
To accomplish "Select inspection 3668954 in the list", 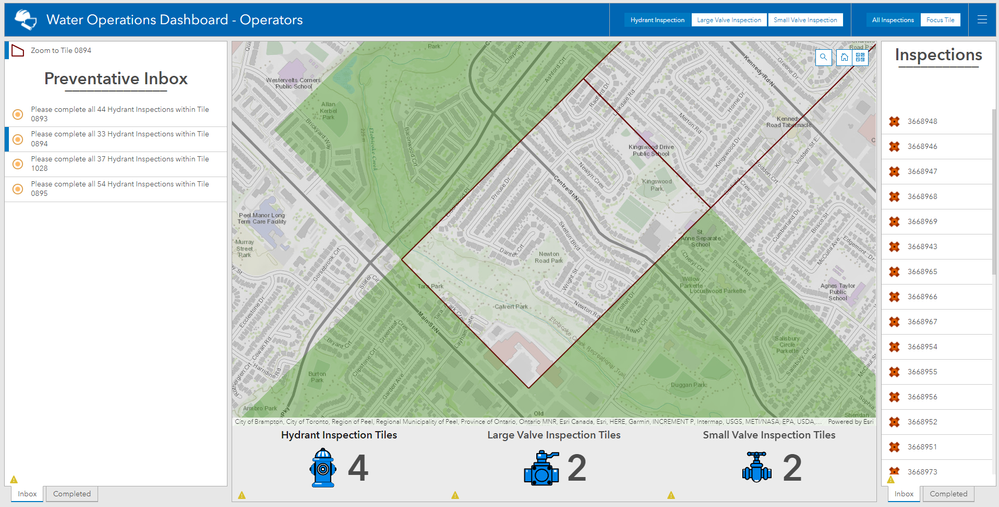I will pyautogui.click(x=937, y=346).
